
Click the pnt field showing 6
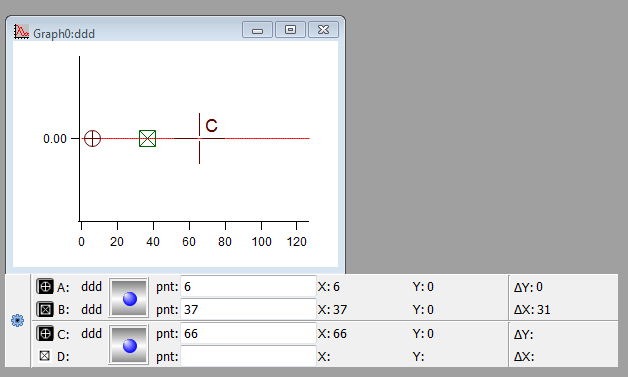[x=248, y=286]
